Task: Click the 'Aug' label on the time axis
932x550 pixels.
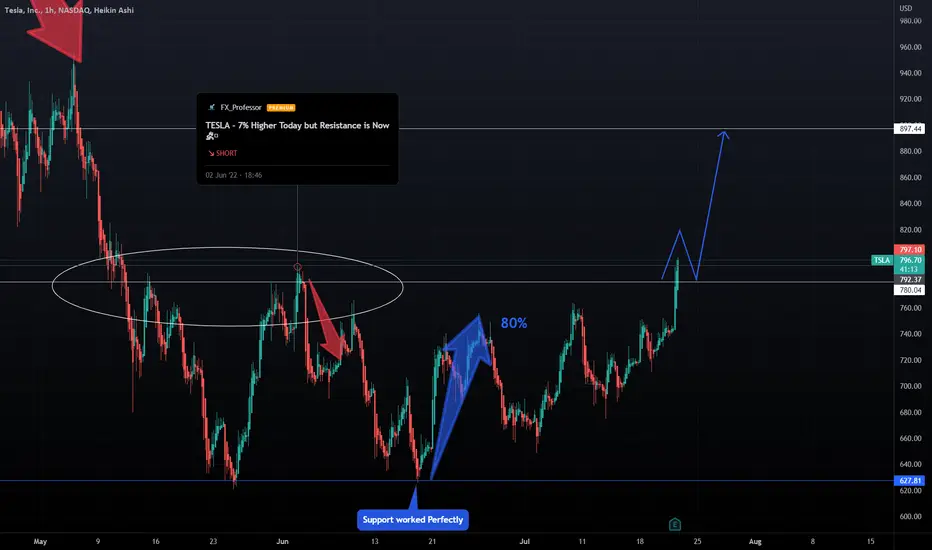Action: point(755,541)
